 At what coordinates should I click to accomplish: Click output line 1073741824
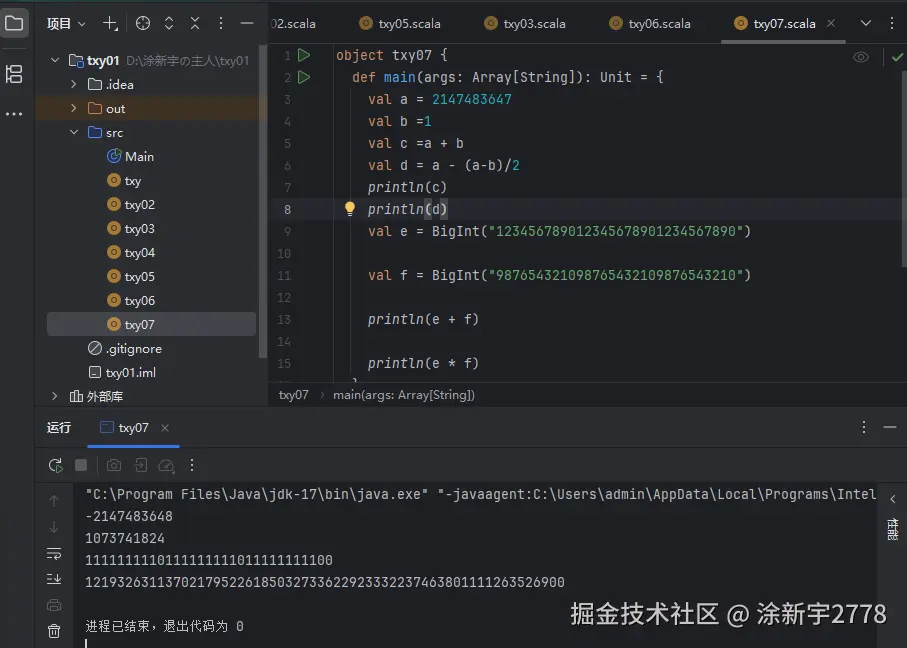pos(125,539)
